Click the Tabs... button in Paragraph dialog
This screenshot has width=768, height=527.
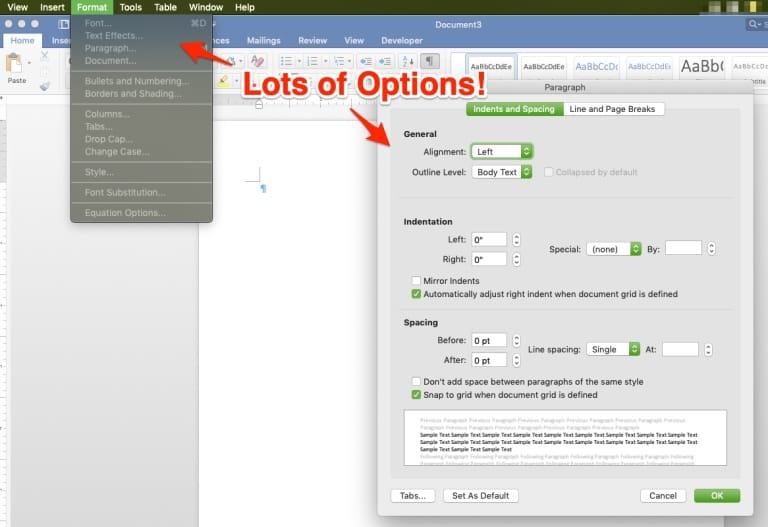tap(413, 496)
